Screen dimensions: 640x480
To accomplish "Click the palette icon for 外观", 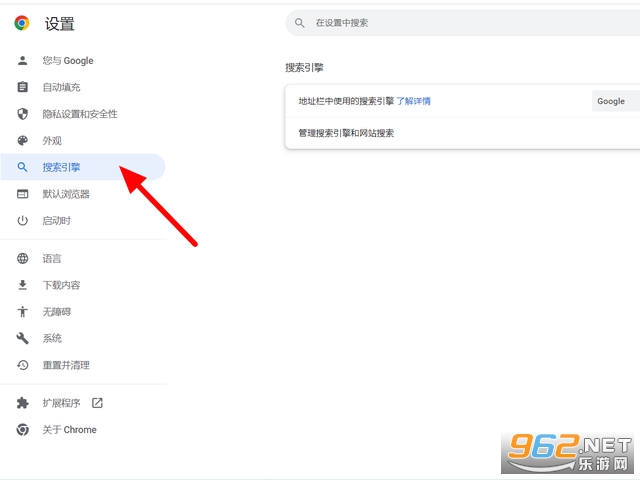I will coord(23,141).
